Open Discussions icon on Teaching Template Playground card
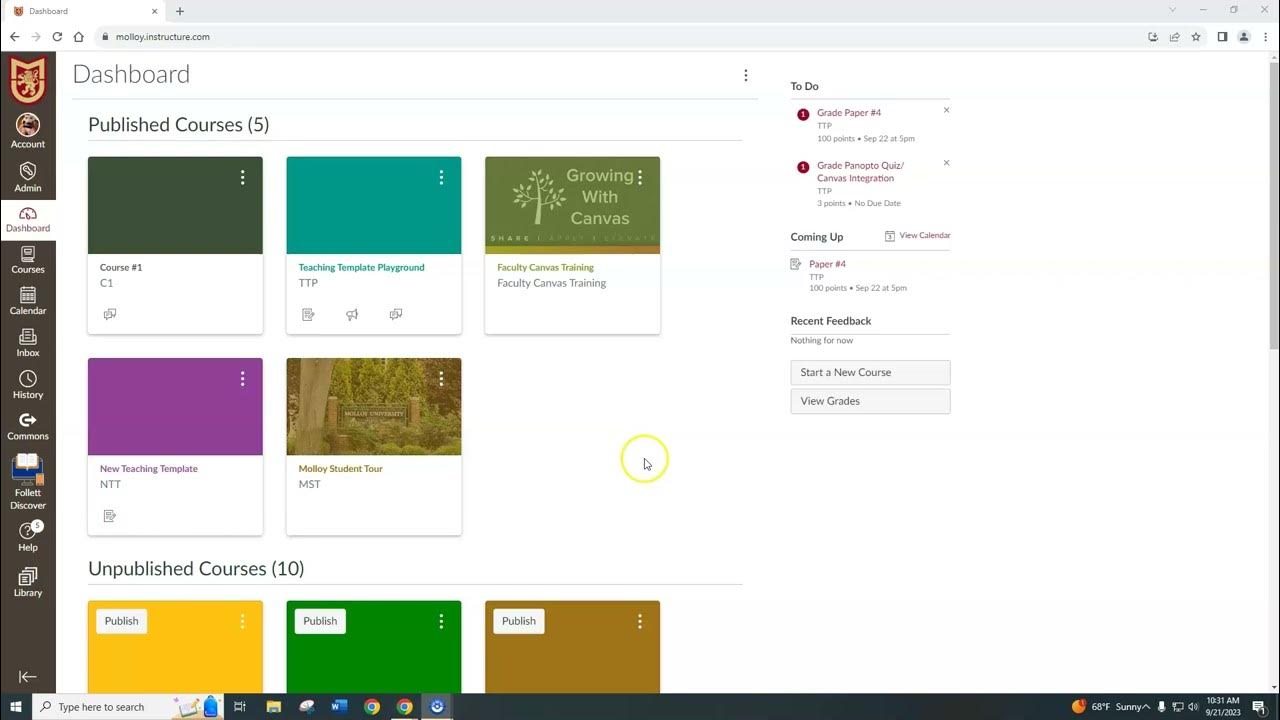Screen dimensions: 1280x720 pyautogui.click(x=396, y=314)
